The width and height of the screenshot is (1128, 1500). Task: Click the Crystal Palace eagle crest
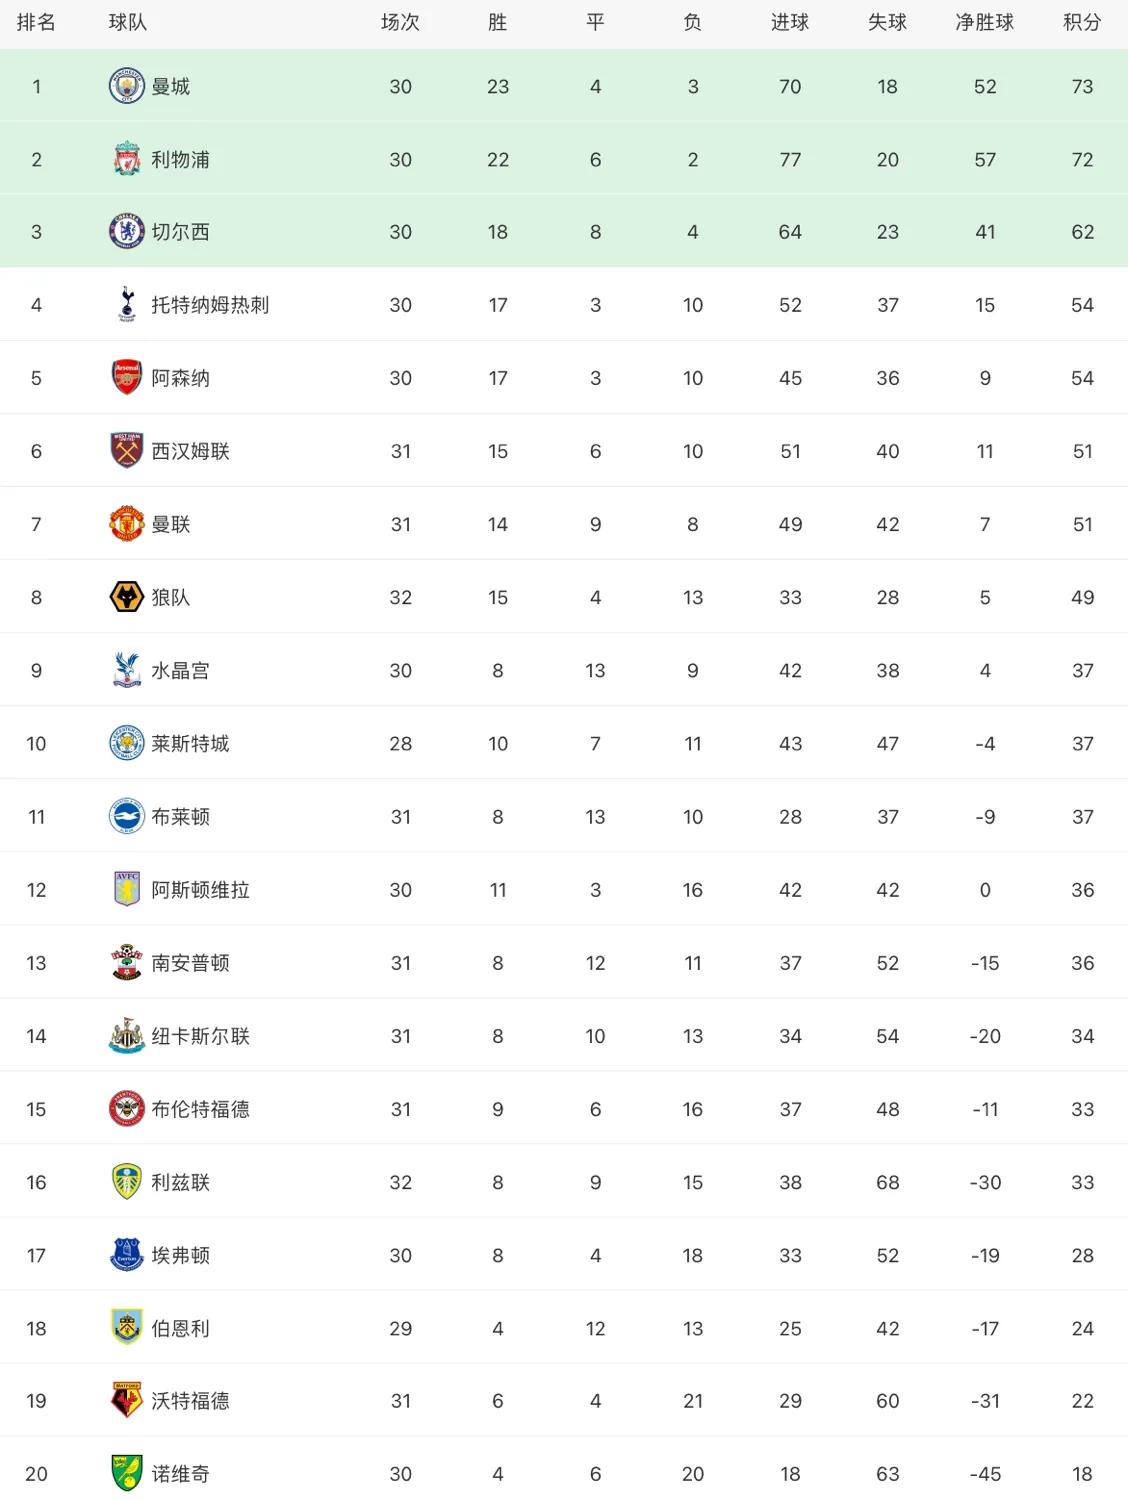127,670
